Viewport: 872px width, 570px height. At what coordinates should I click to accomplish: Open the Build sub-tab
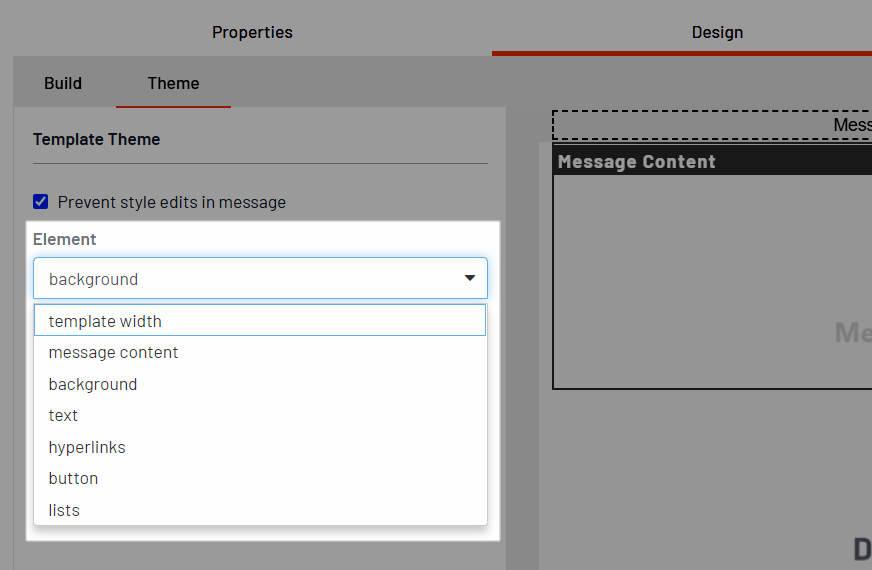[x=63, y=83]
